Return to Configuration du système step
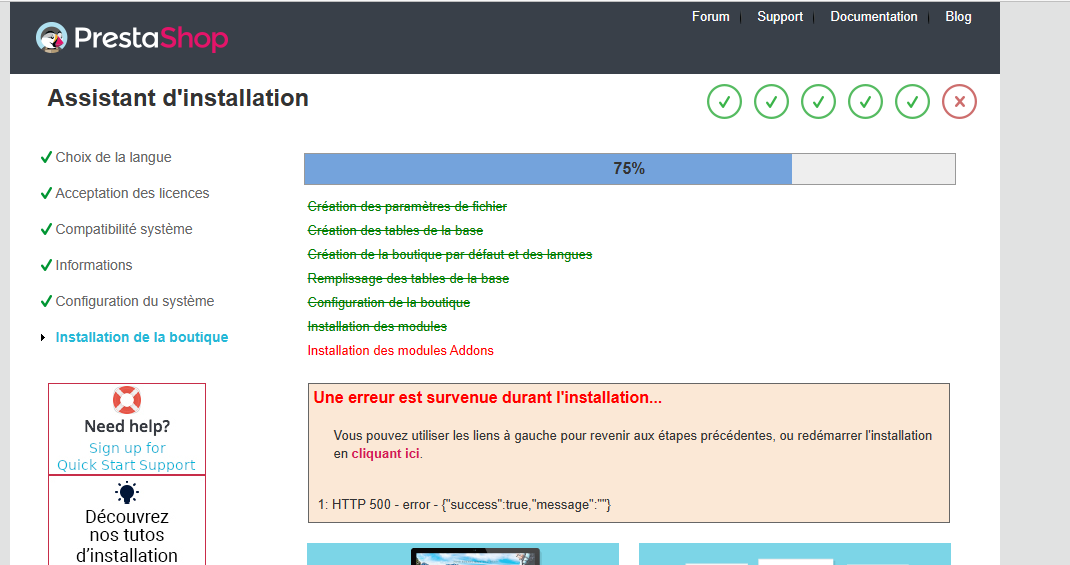 [x=134, y=301]
